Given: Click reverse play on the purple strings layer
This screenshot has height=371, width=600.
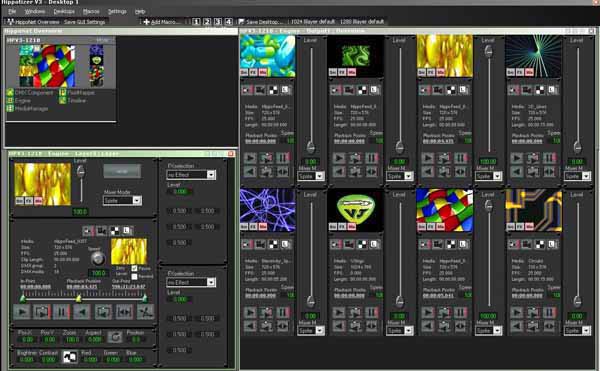Looking at the screenshot, I should point(250,326).
